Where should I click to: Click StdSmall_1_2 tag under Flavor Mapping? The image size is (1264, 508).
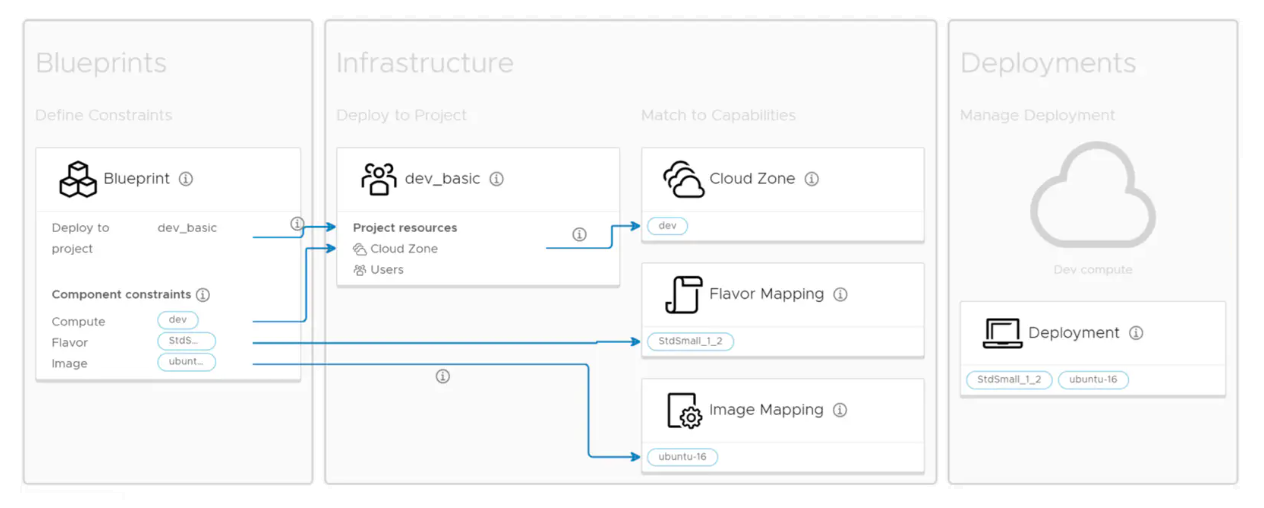pyautogui.click(x=690, y=341)
